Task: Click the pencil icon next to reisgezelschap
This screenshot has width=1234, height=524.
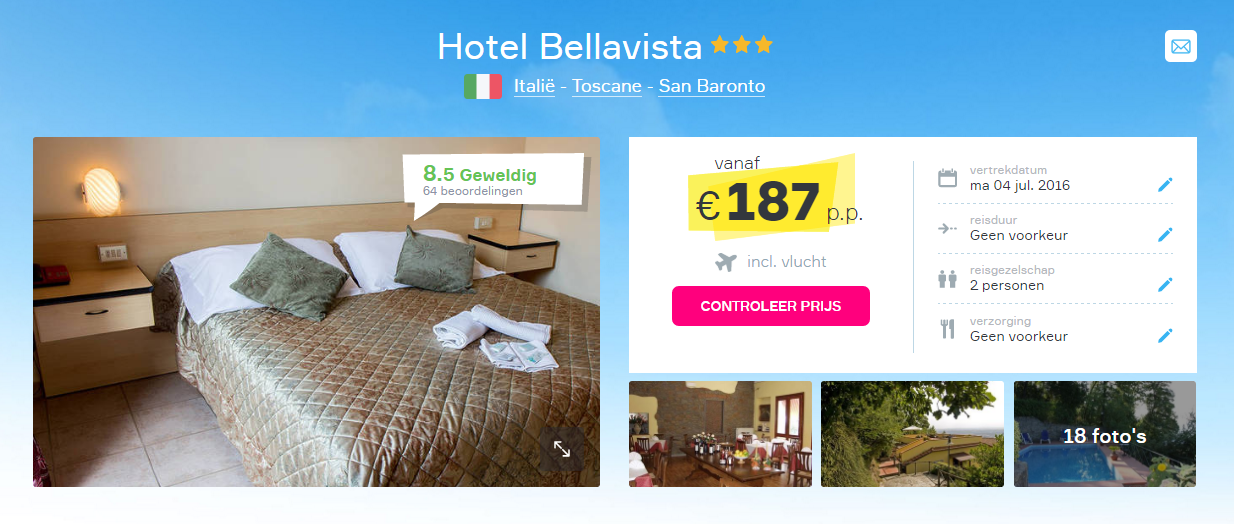Action: pos(1164,284)
